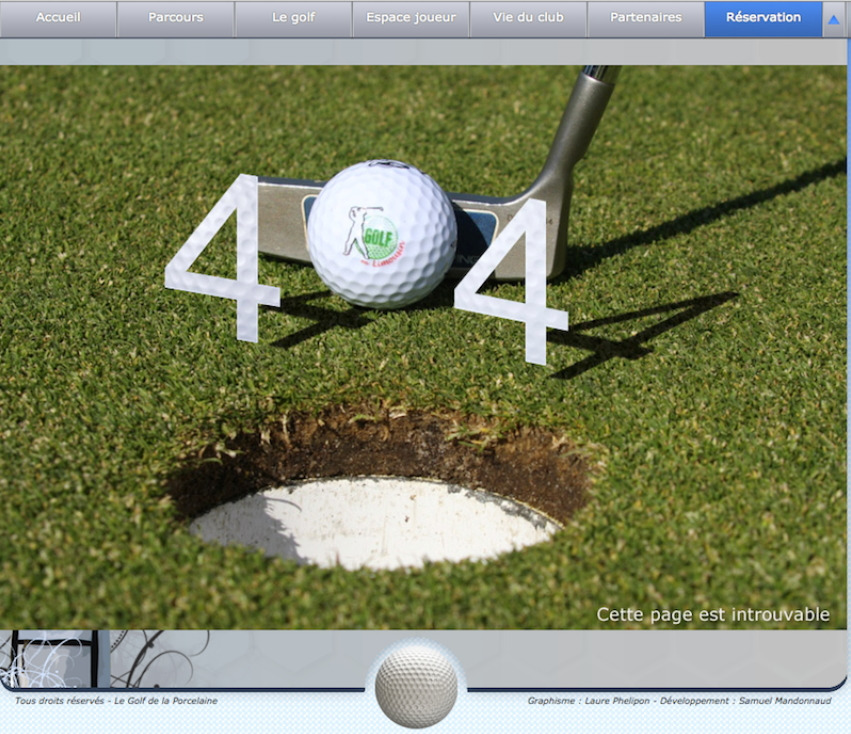The width and height of the screenshot is (851, 734).
Task: Click the blue up-arrow icon in navbar
Action: (x=834, y=20)
